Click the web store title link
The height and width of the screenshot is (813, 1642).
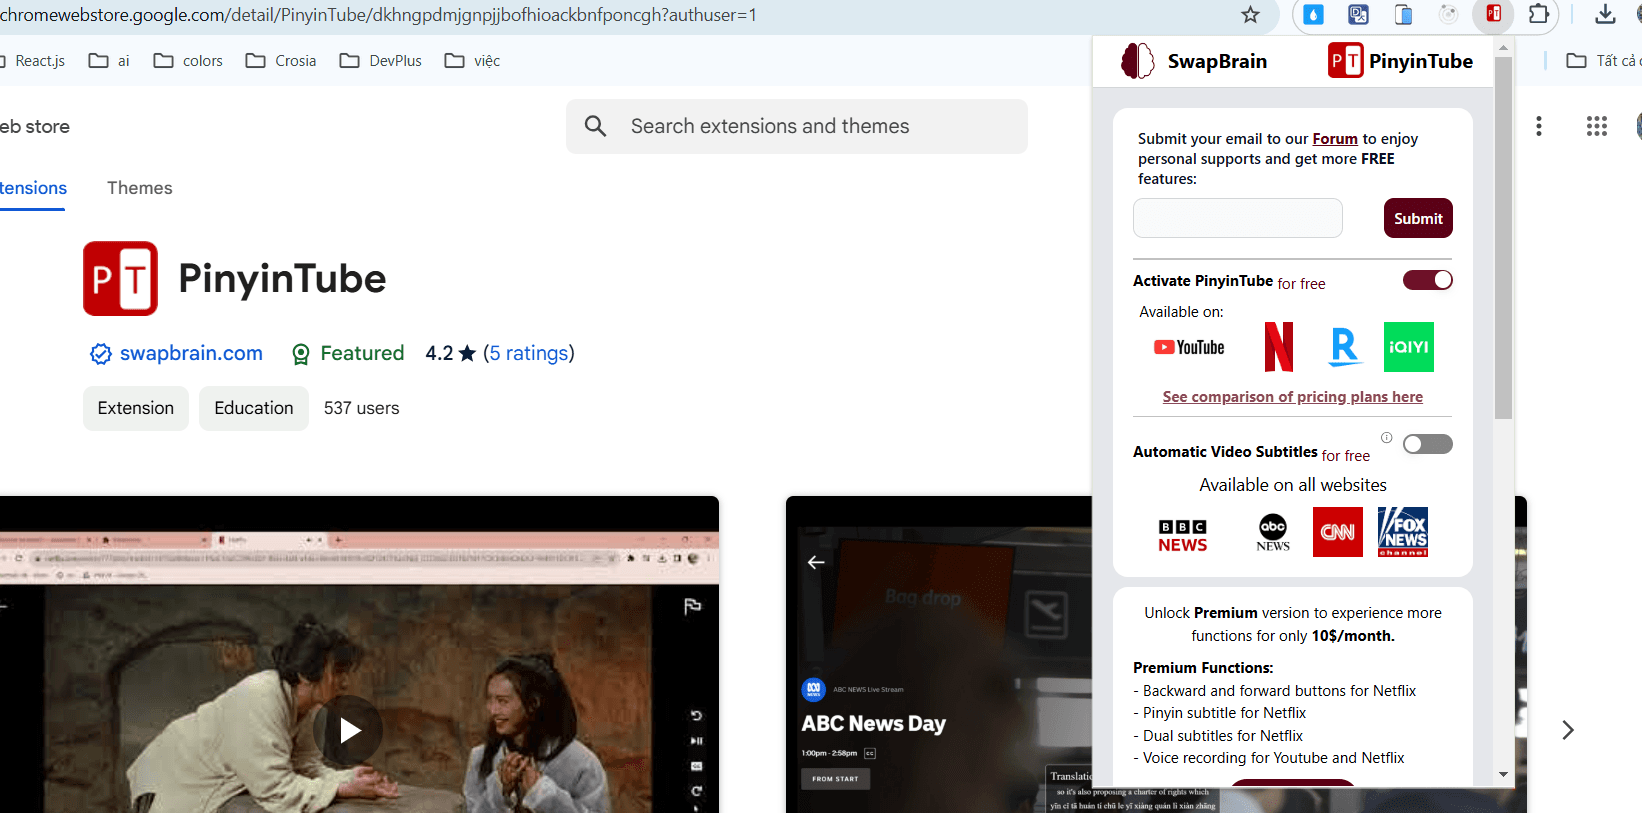click(35, 126)
